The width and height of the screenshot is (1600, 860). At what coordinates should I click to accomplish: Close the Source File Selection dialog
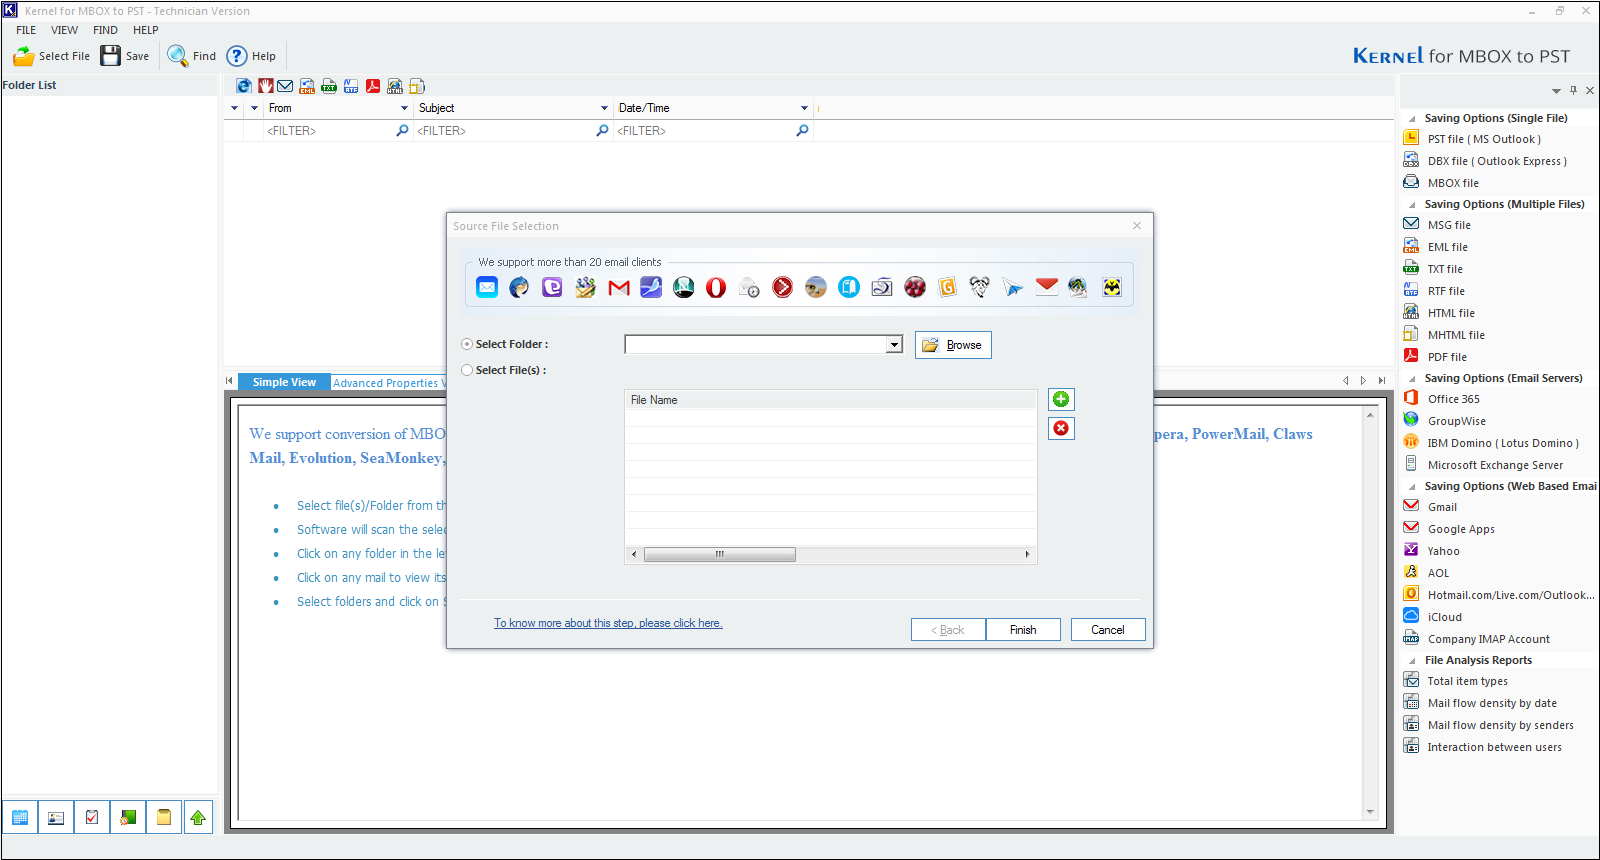1137,226
